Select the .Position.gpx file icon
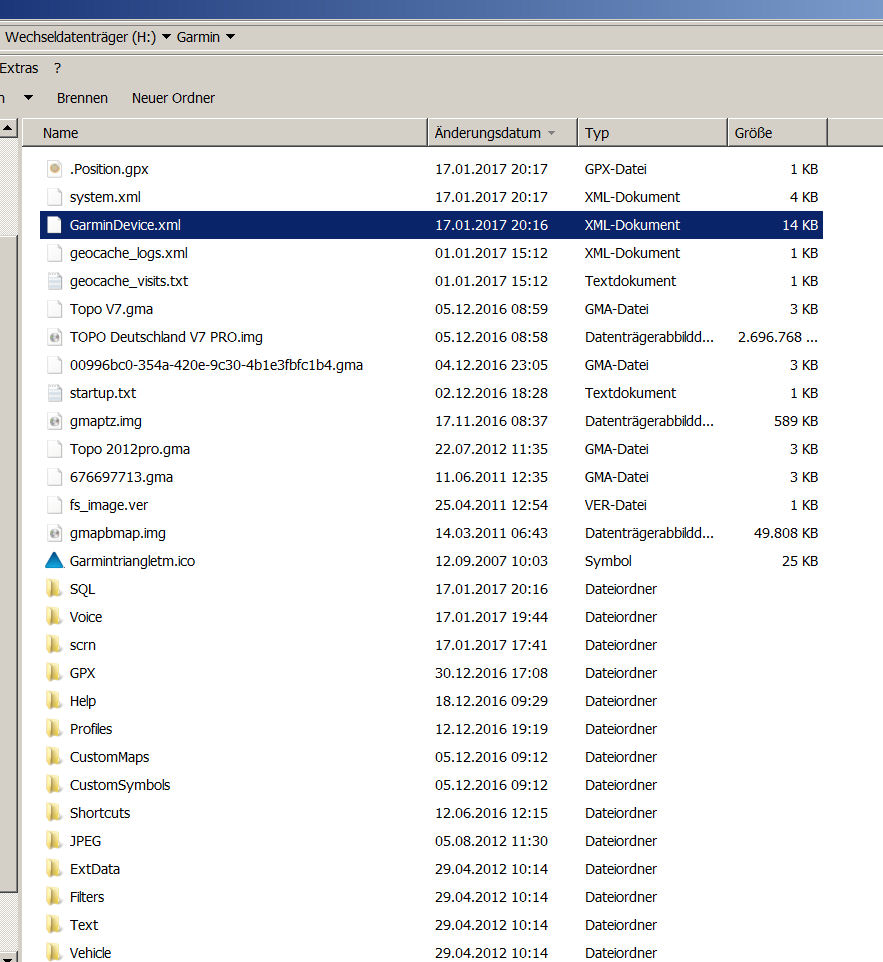883x962 pixels. point(54,169)
